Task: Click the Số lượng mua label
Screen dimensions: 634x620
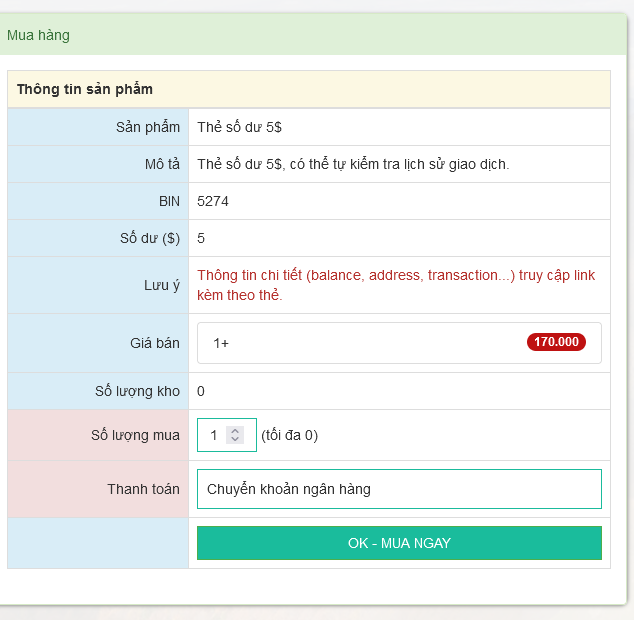Action: (x=135, y=435)
